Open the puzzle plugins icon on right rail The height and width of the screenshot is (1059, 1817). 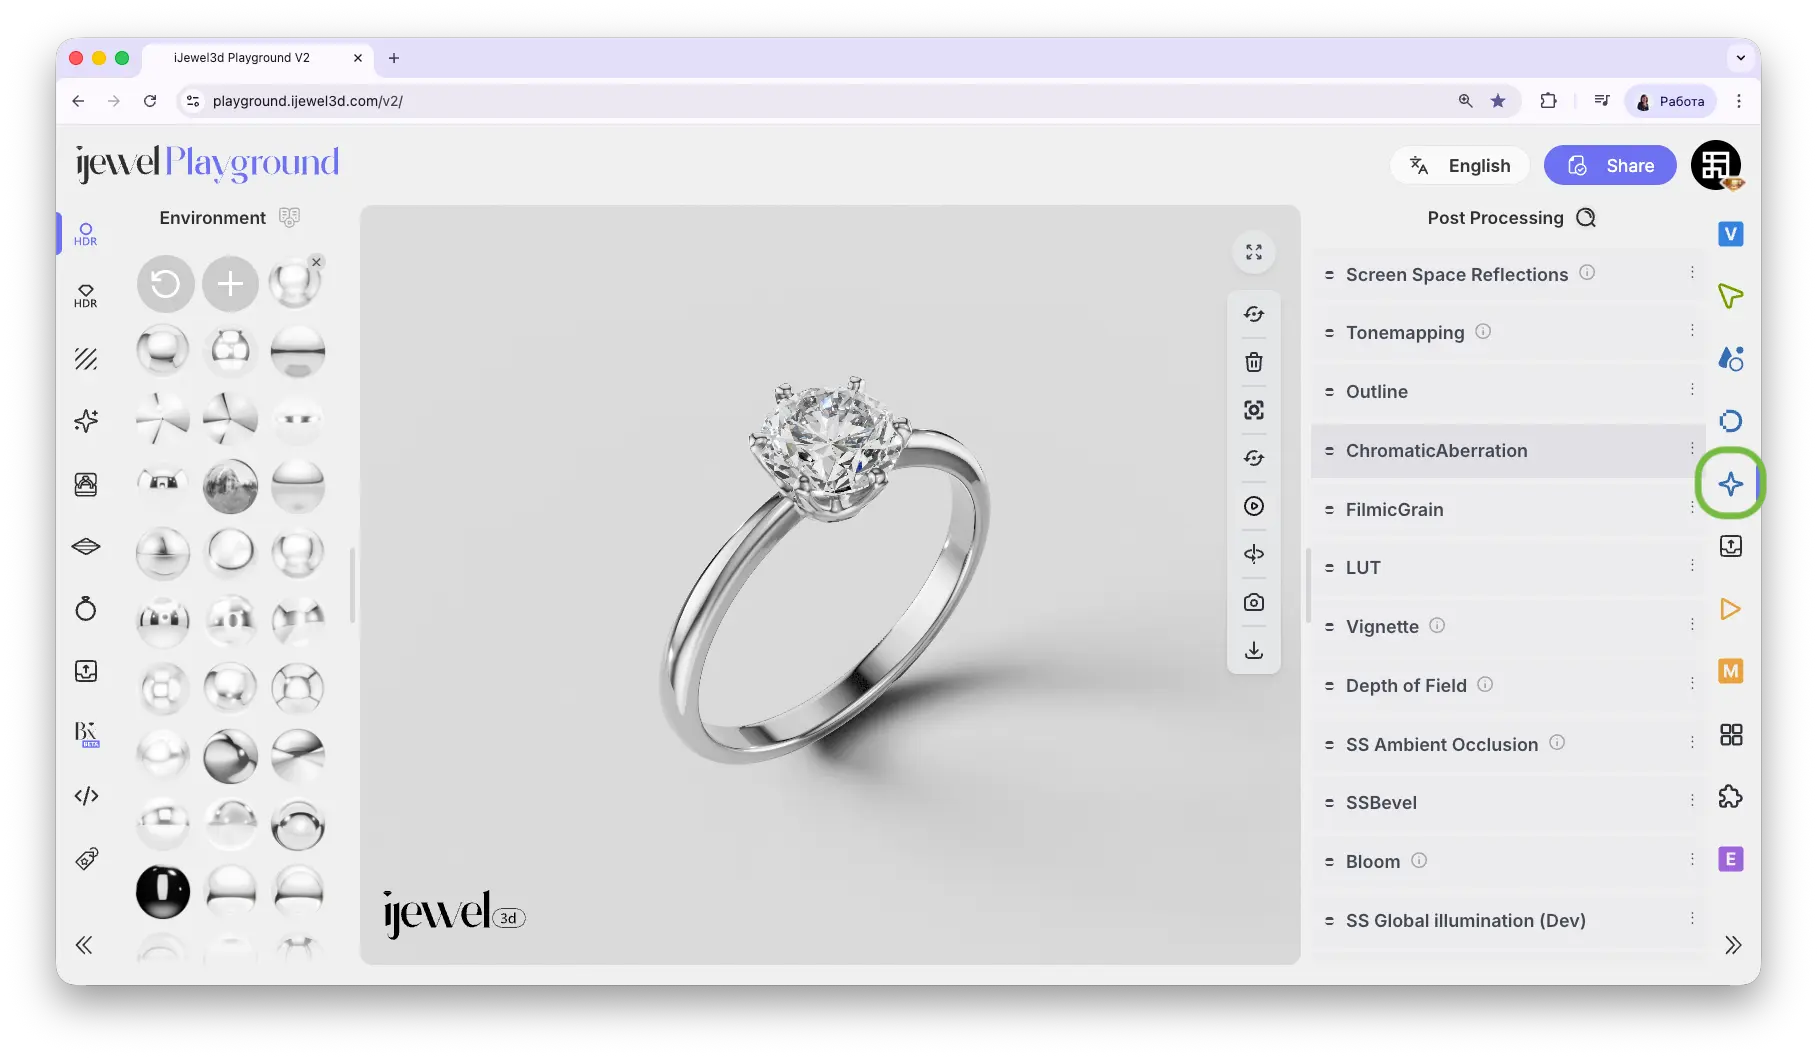pyautogui.click(x=1731, y=797)
